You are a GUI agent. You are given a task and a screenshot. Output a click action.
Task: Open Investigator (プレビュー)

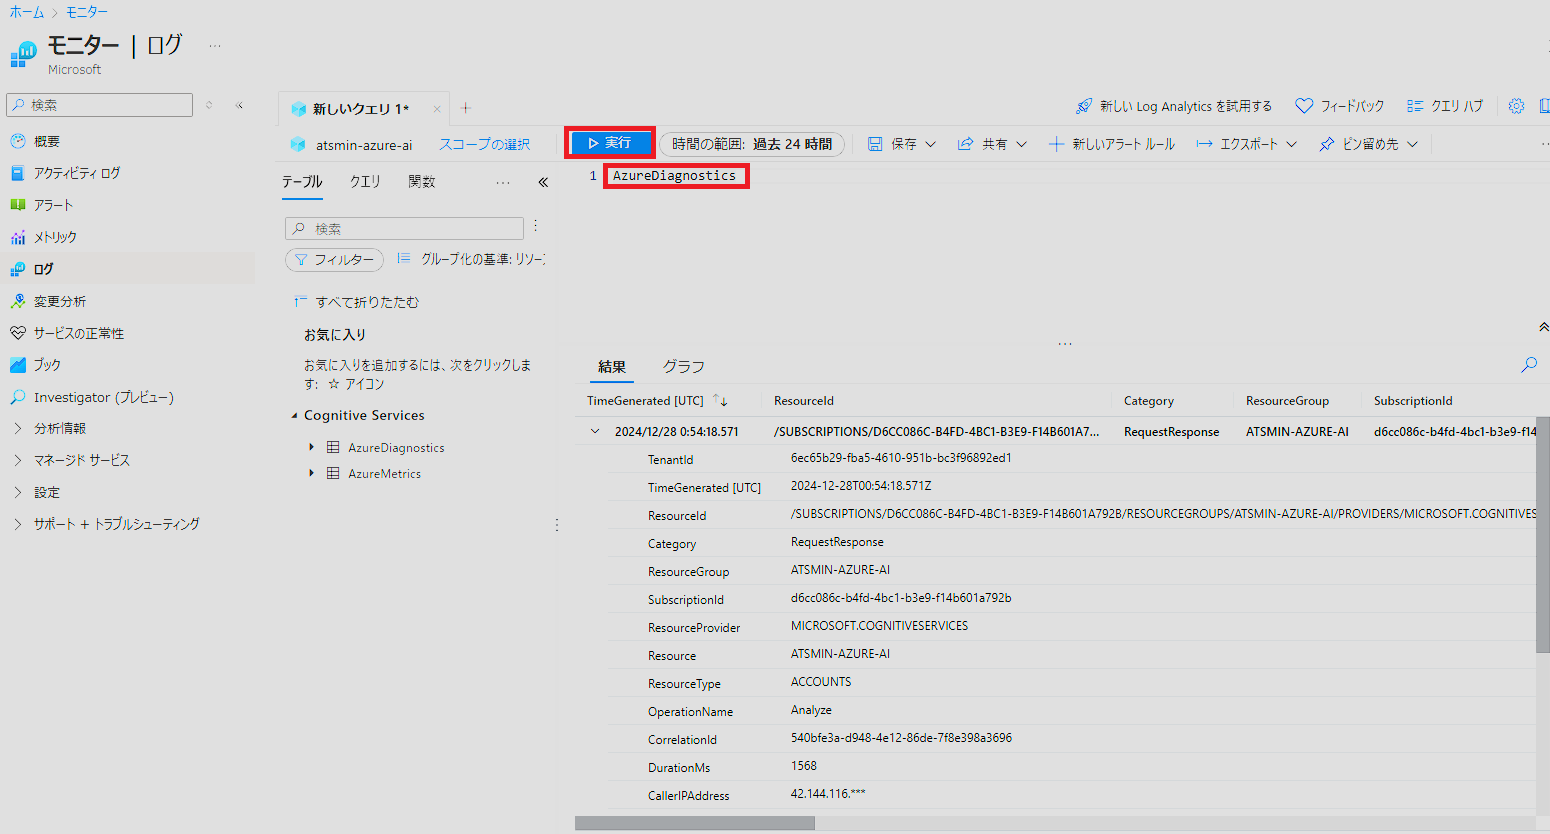(x=103, y=397)
